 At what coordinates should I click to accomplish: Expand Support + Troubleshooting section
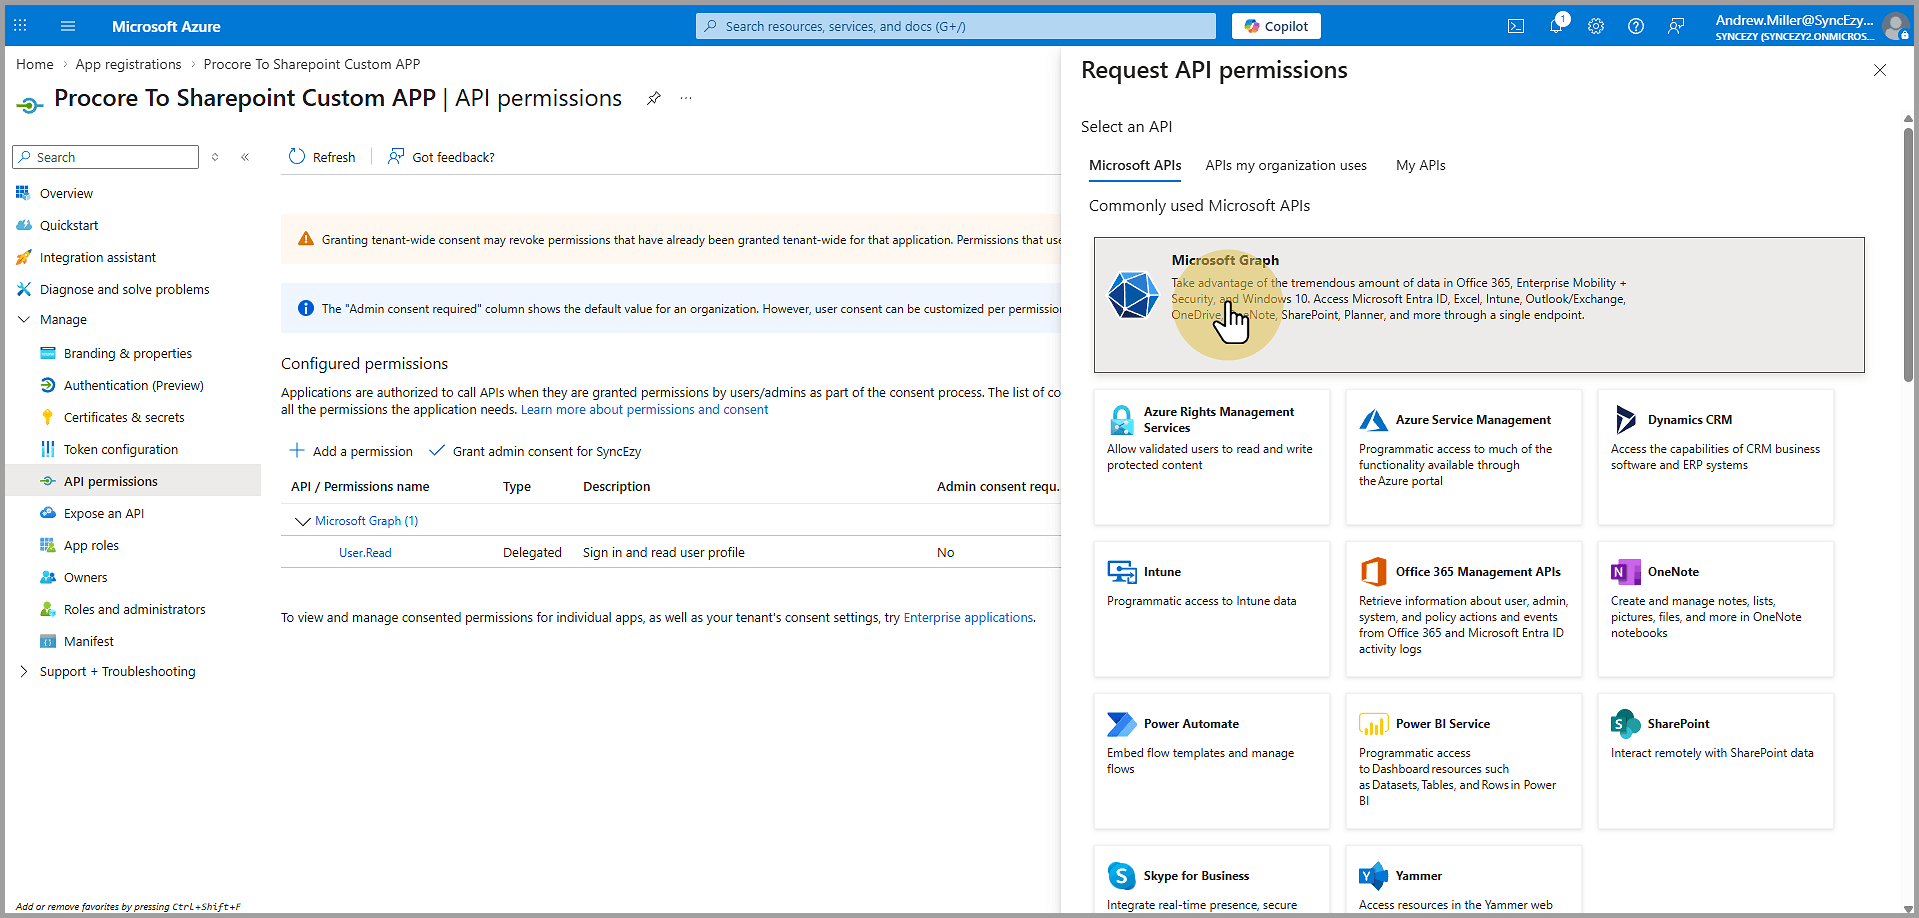25,672
